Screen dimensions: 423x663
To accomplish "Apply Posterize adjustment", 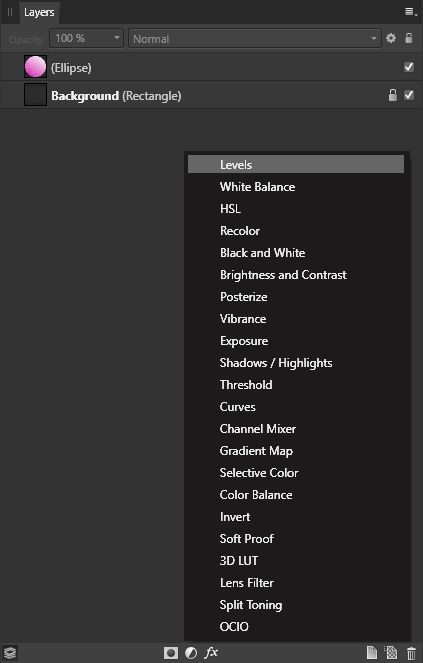I will point(296,296).
